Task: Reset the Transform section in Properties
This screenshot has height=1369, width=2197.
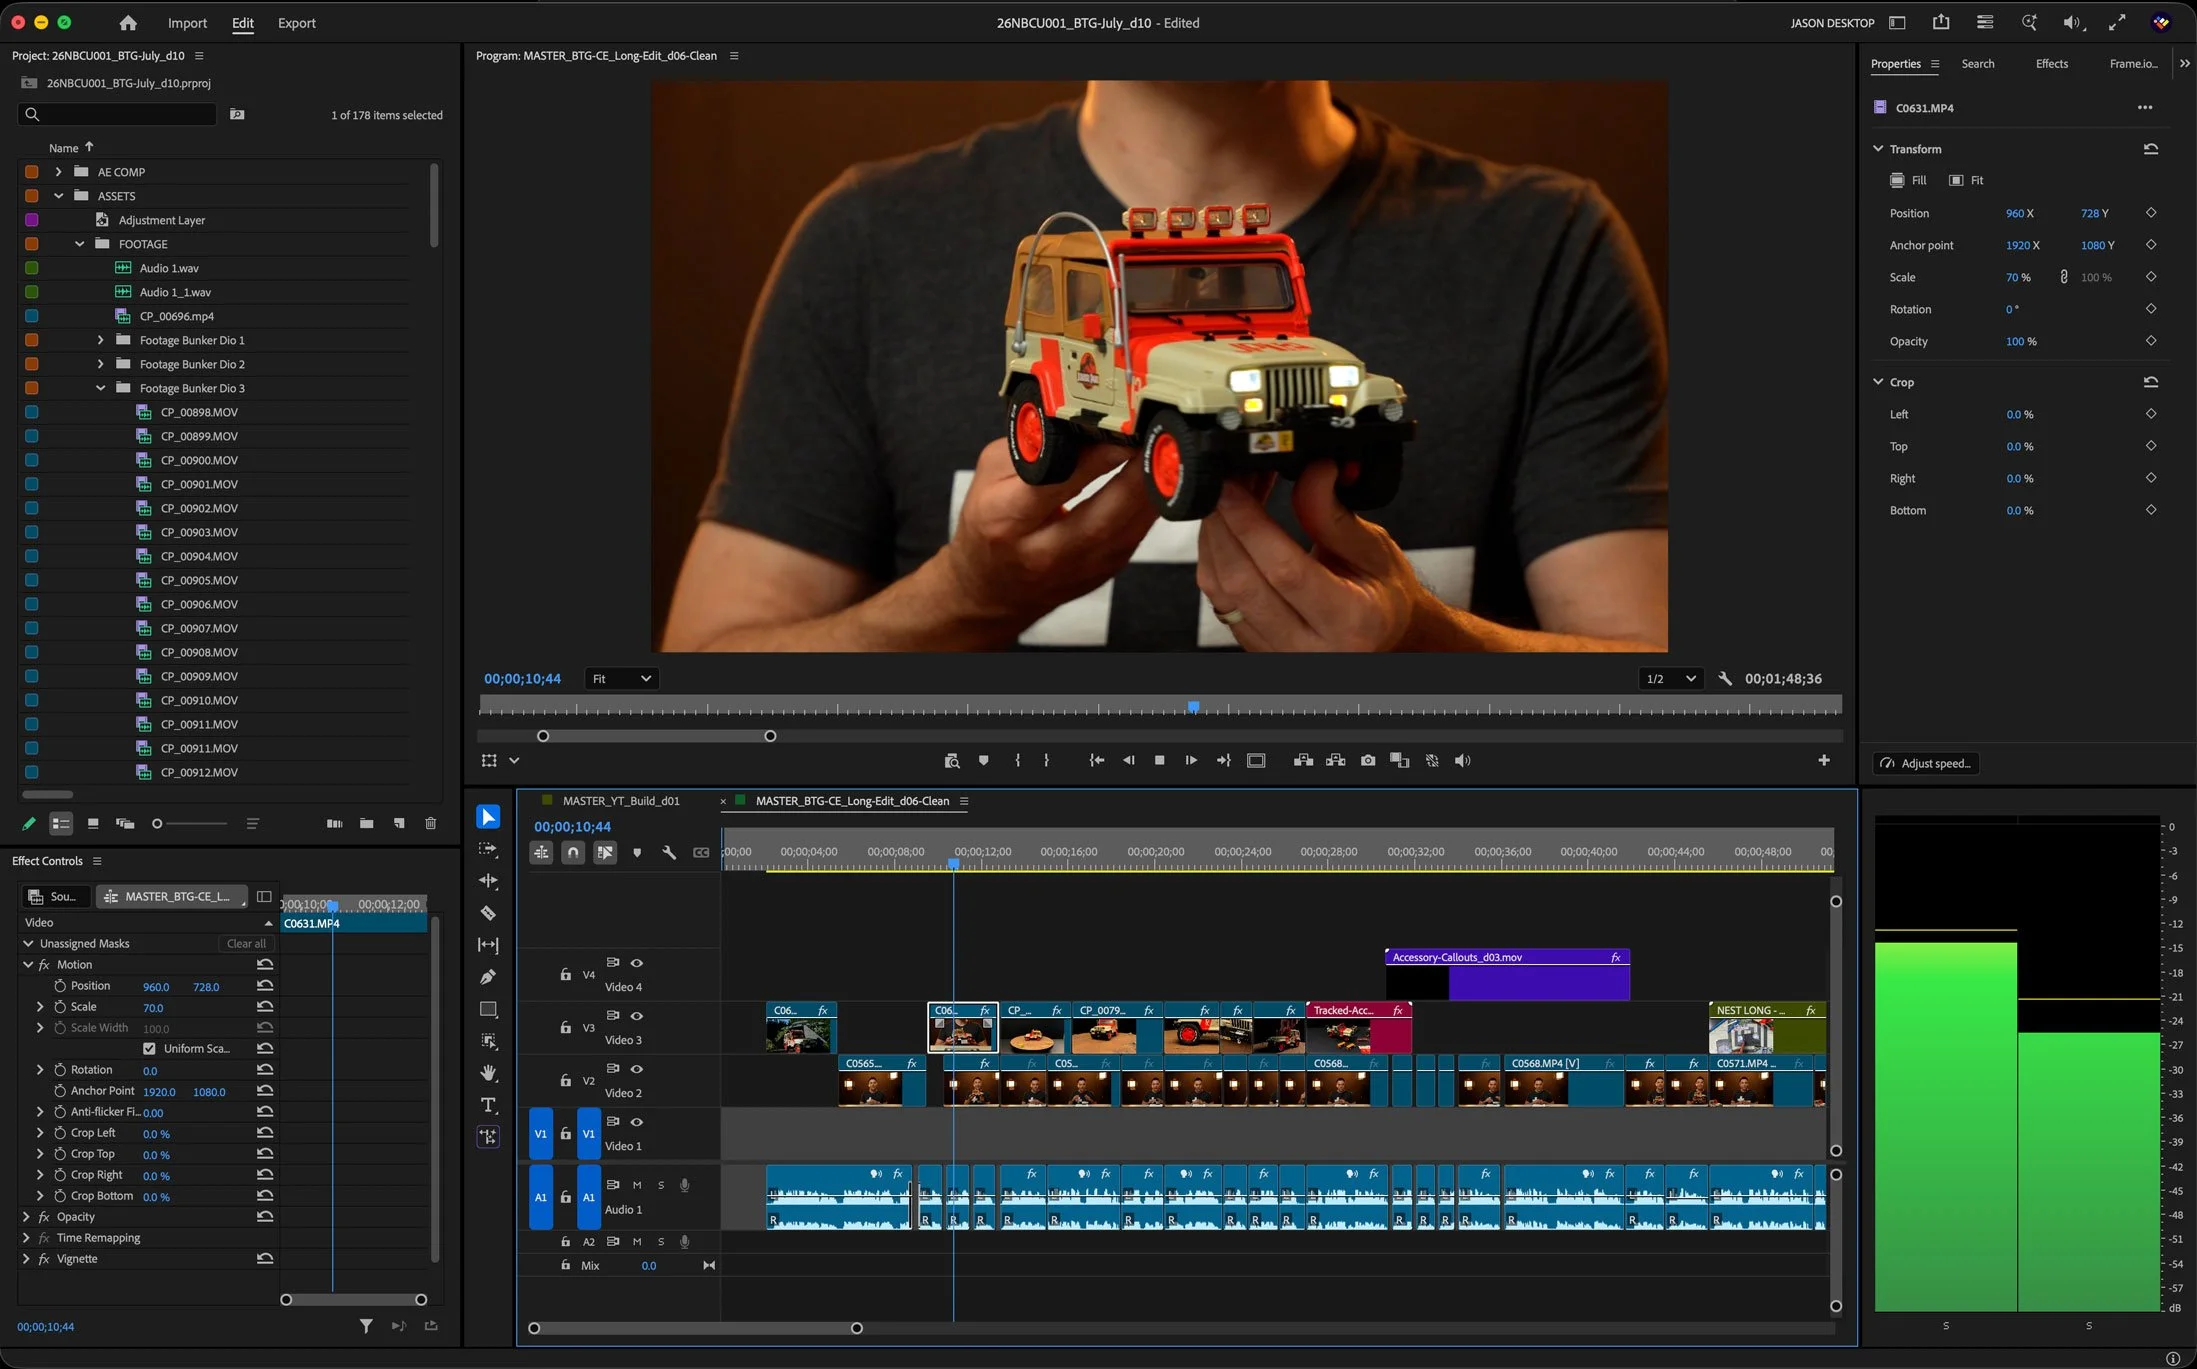Action: point(2151,149)
